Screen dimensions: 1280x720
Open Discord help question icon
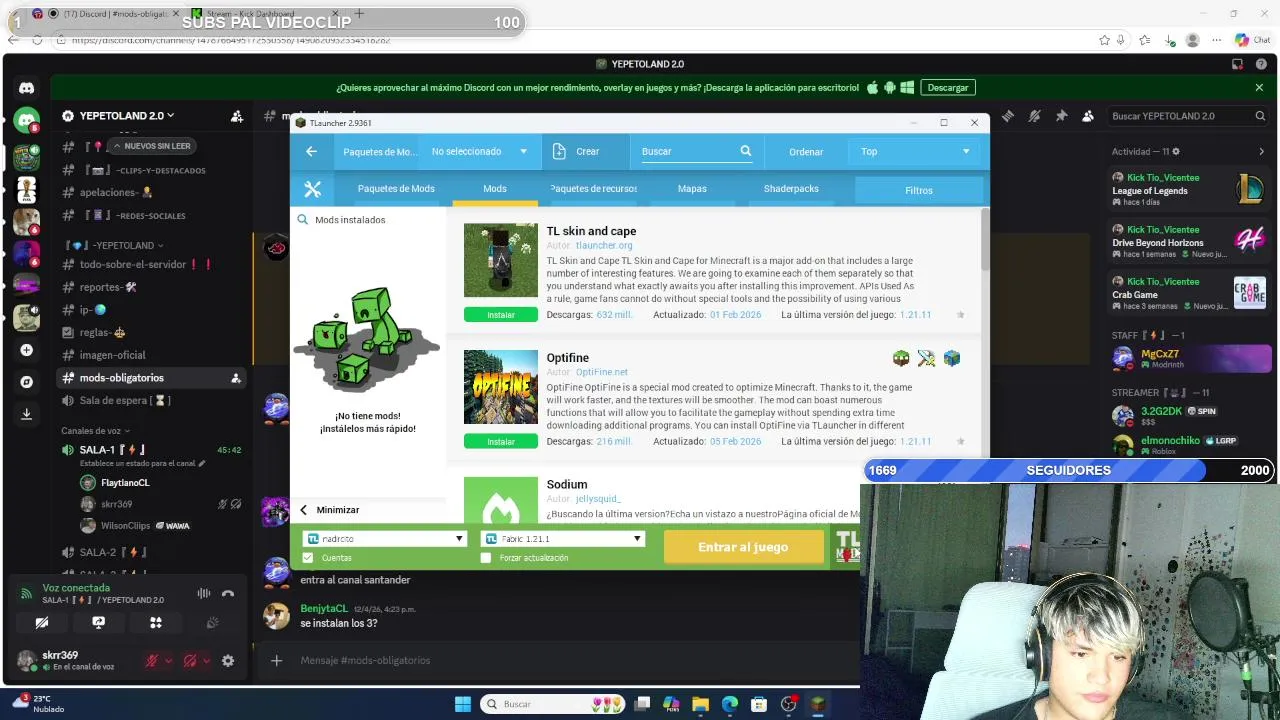[x=1259, y=64]
